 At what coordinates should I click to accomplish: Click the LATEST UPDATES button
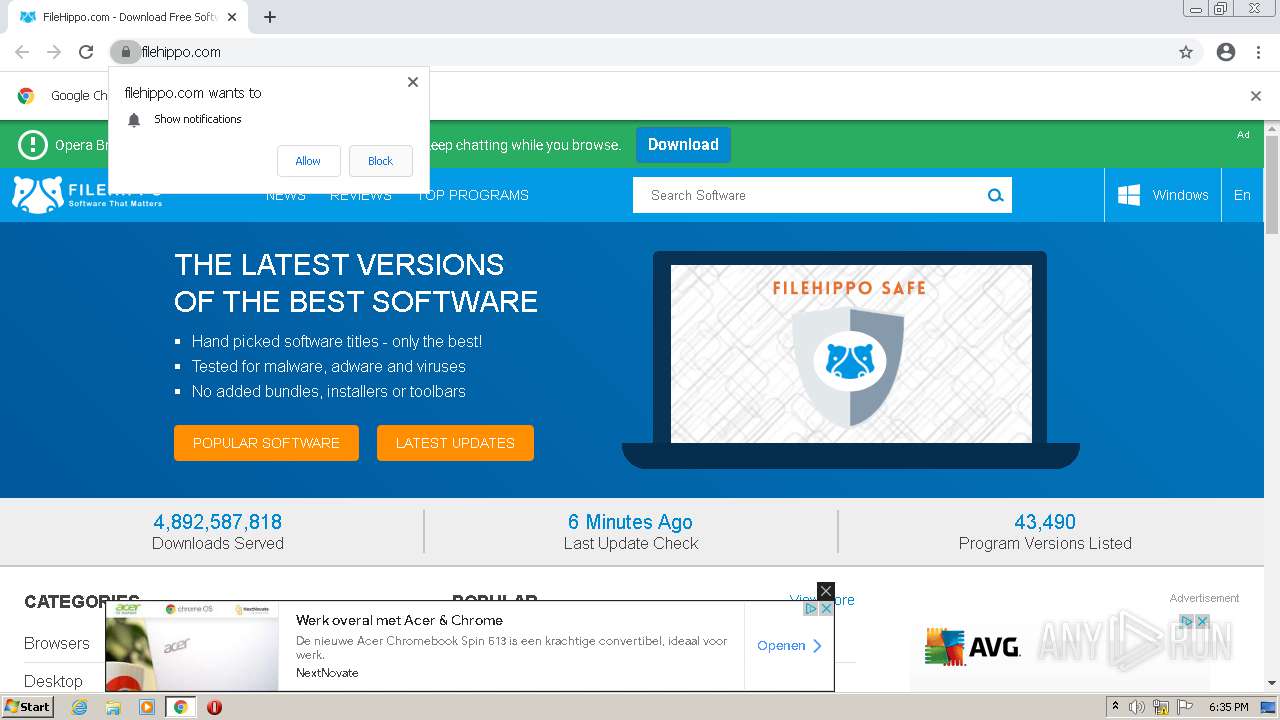point(455,443)
